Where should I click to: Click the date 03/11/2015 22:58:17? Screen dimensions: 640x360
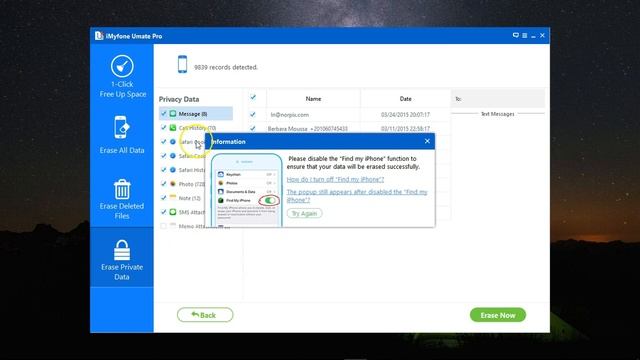(405, 129)
